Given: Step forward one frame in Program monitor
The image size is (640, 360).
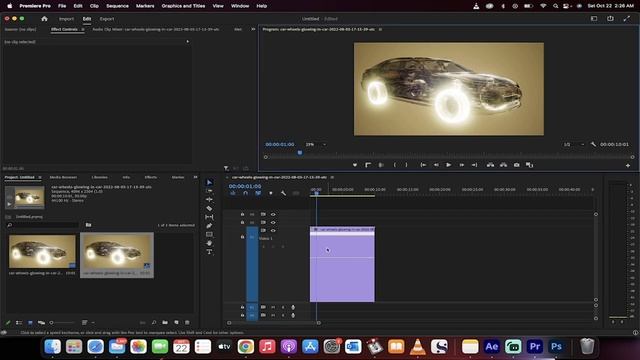Looking at the screenshot, I should pos(462,165).
